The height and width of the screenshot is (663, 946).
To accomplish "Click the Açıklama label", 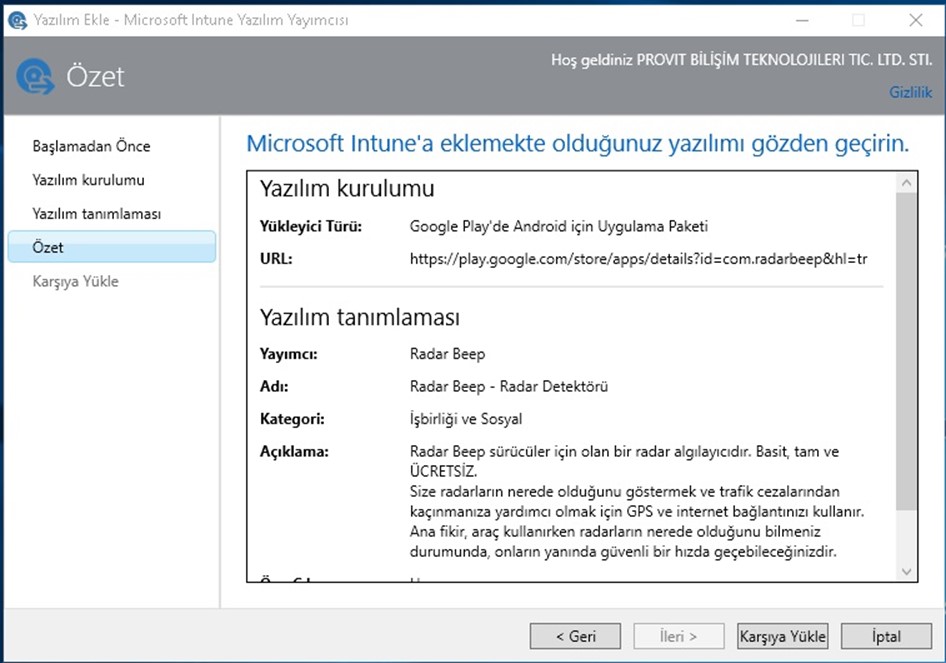I will click(294, 451).
